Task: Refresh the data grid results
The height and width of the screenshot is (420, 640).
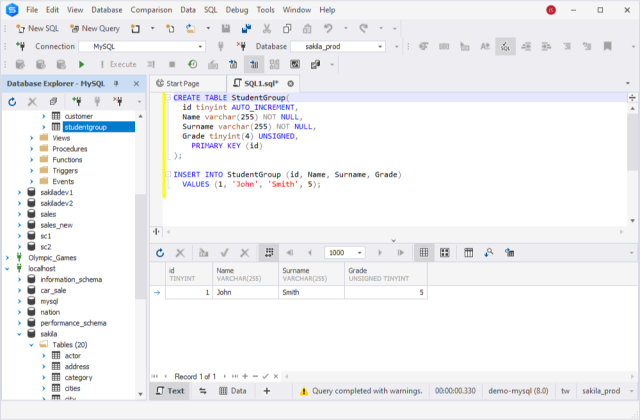Action: 160,253
